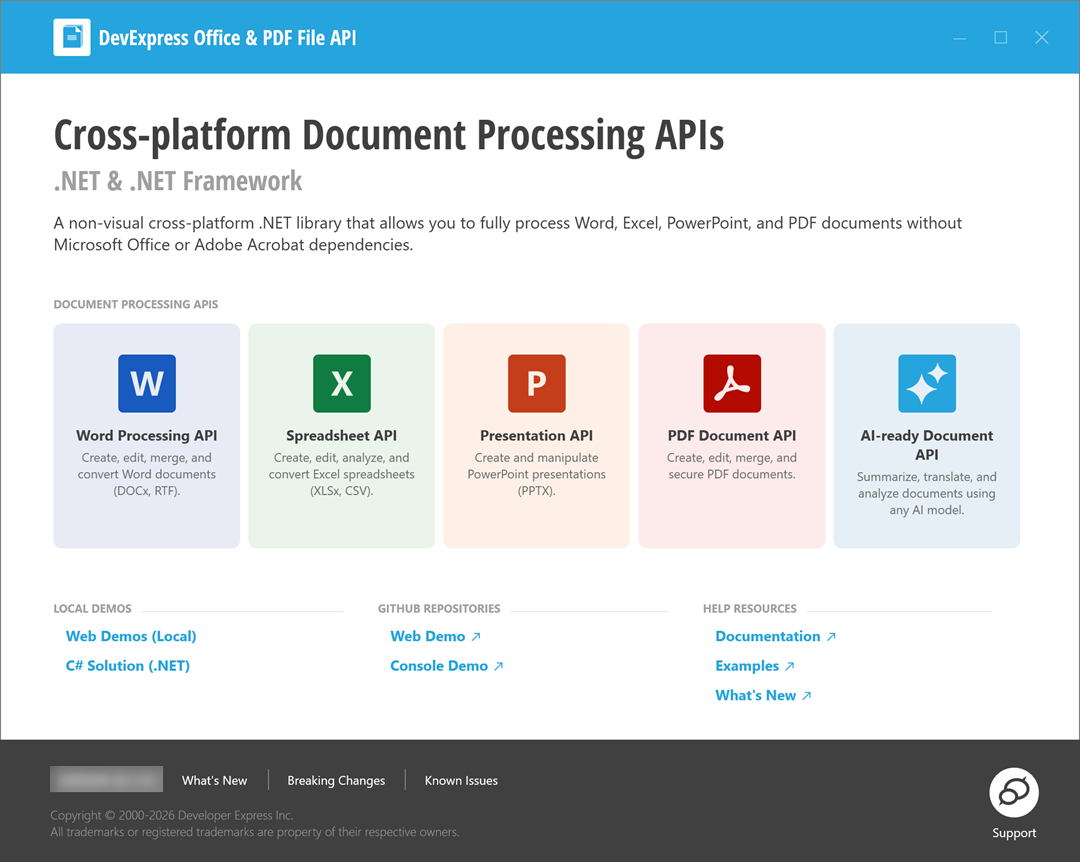Click the red PDF Acrobat icon
Viewport: 1080px width, 862px height.
pos(731,383)
